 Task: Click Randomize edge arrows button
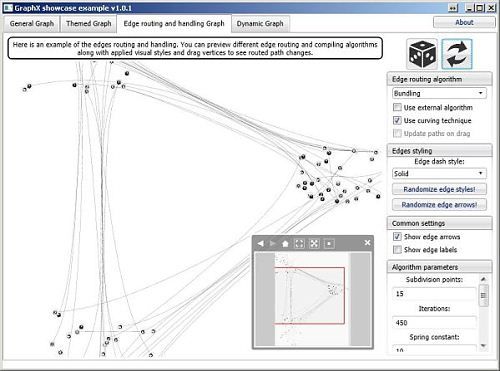pyautogui.click(x=439, y=205)
